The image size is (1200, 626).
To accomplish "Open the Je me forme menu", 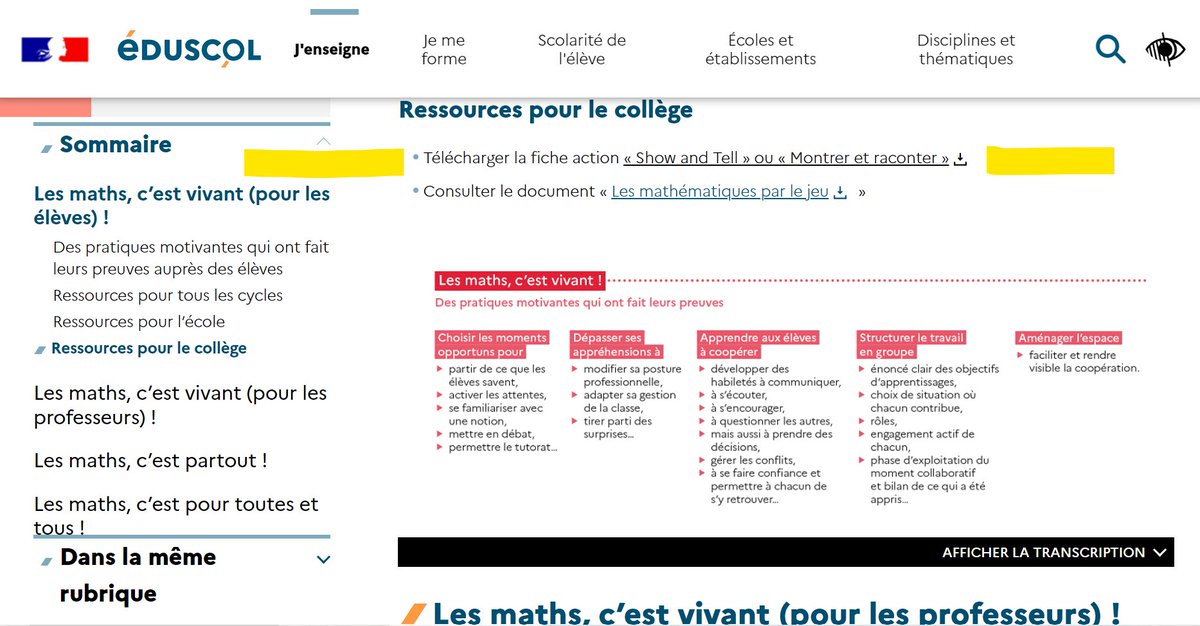I will 443,47.
